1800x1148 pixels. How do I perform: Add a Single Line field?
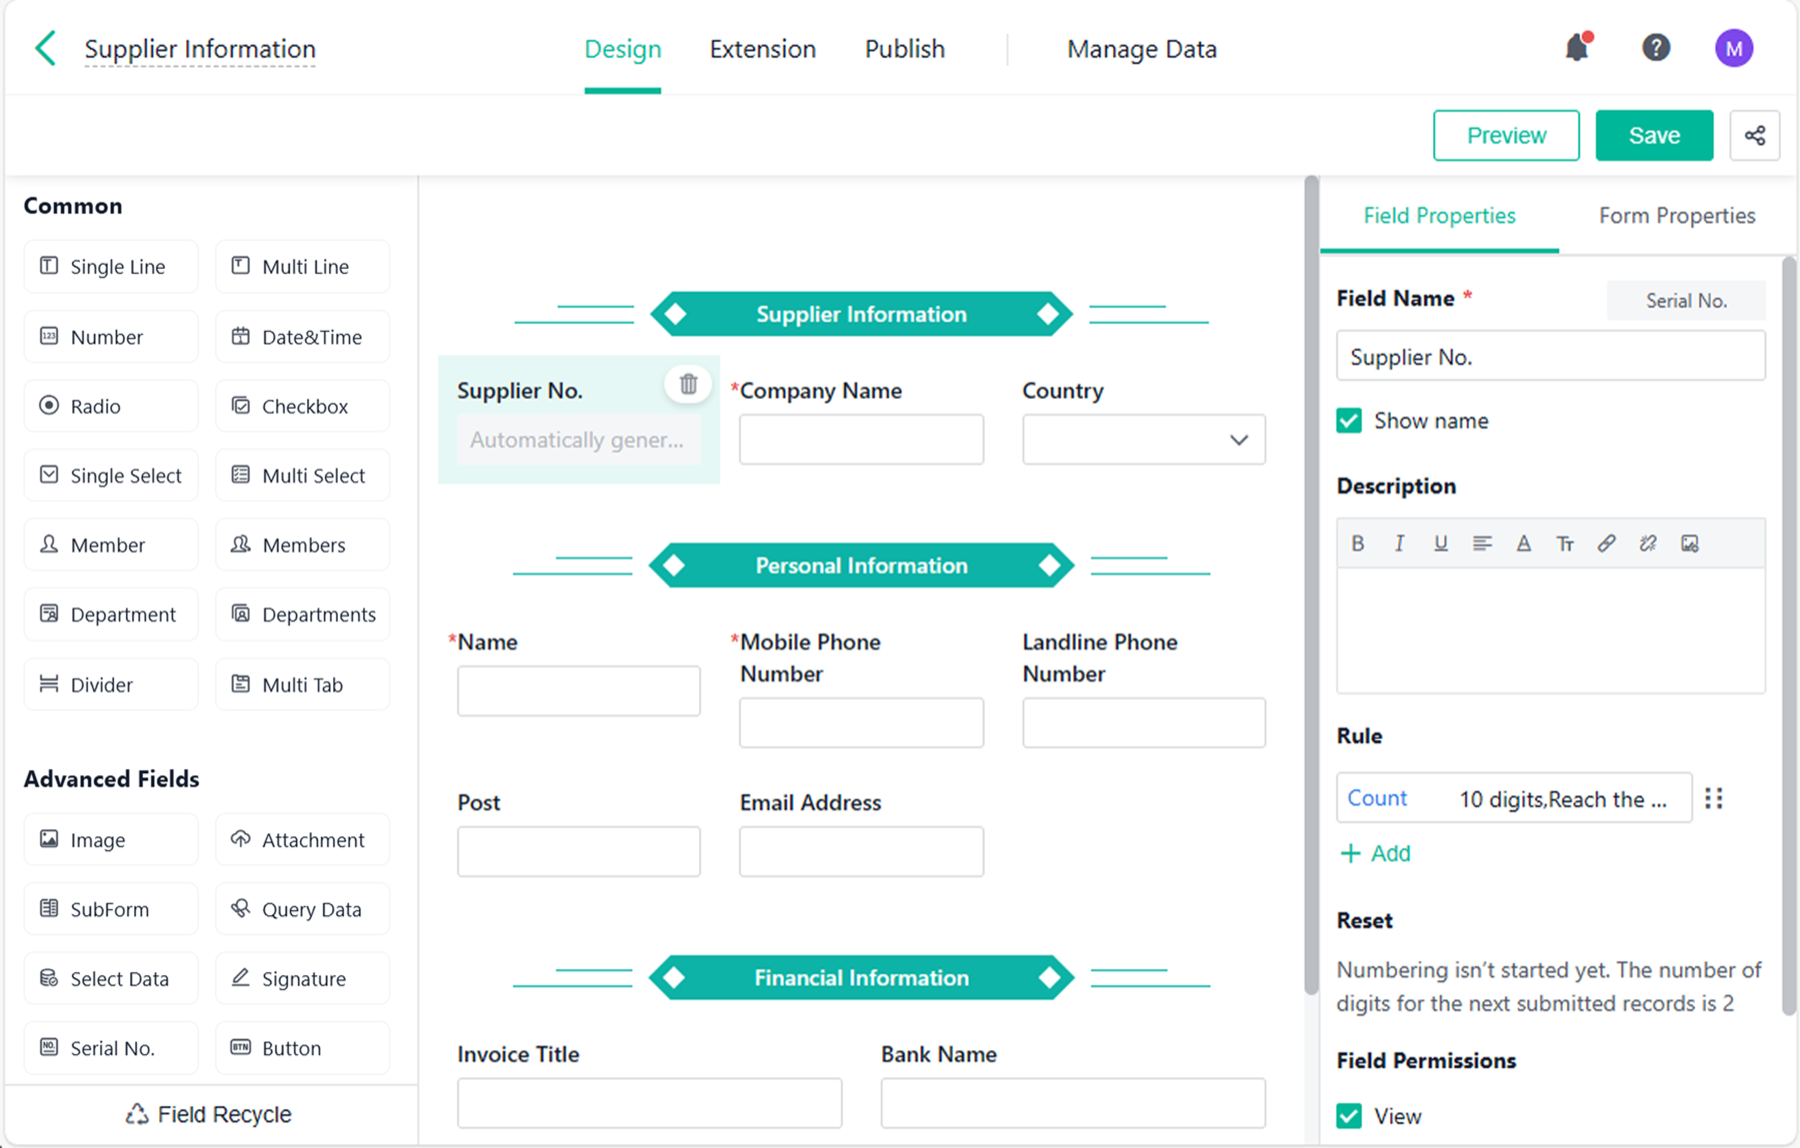tap(111, 266)
